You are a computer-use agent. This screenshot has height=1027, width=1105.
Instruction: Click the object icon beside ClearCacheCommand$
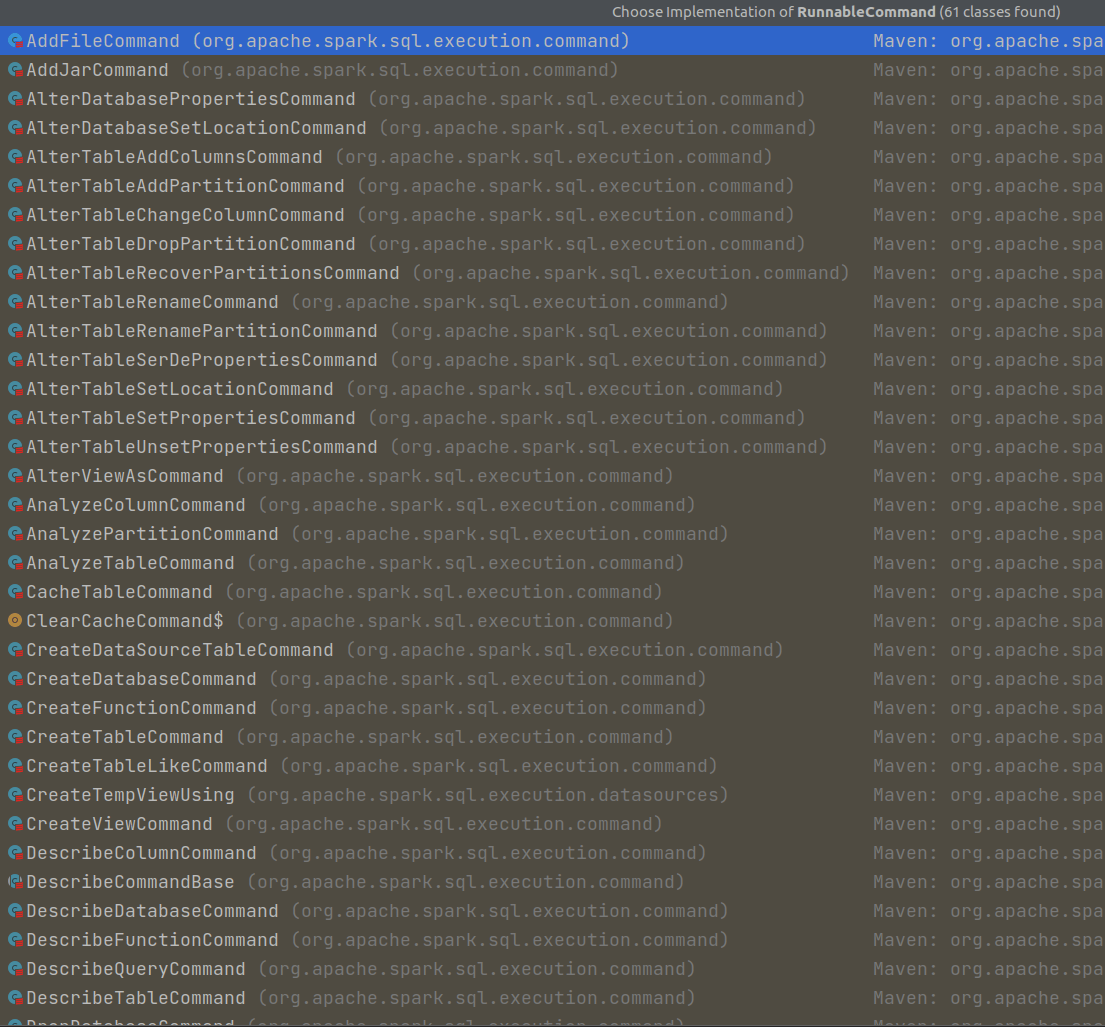[x=14, y=620]
